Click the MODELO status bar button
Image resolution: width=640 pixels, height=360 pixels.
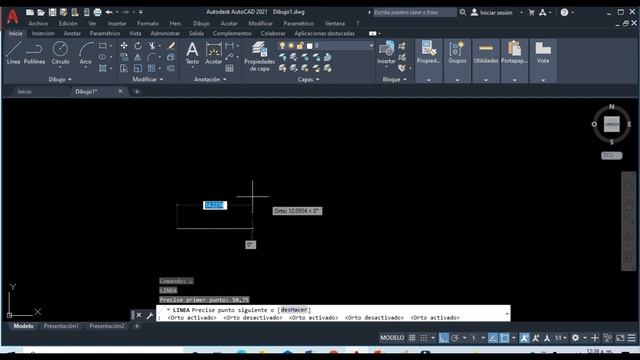[x=392, y=338]
